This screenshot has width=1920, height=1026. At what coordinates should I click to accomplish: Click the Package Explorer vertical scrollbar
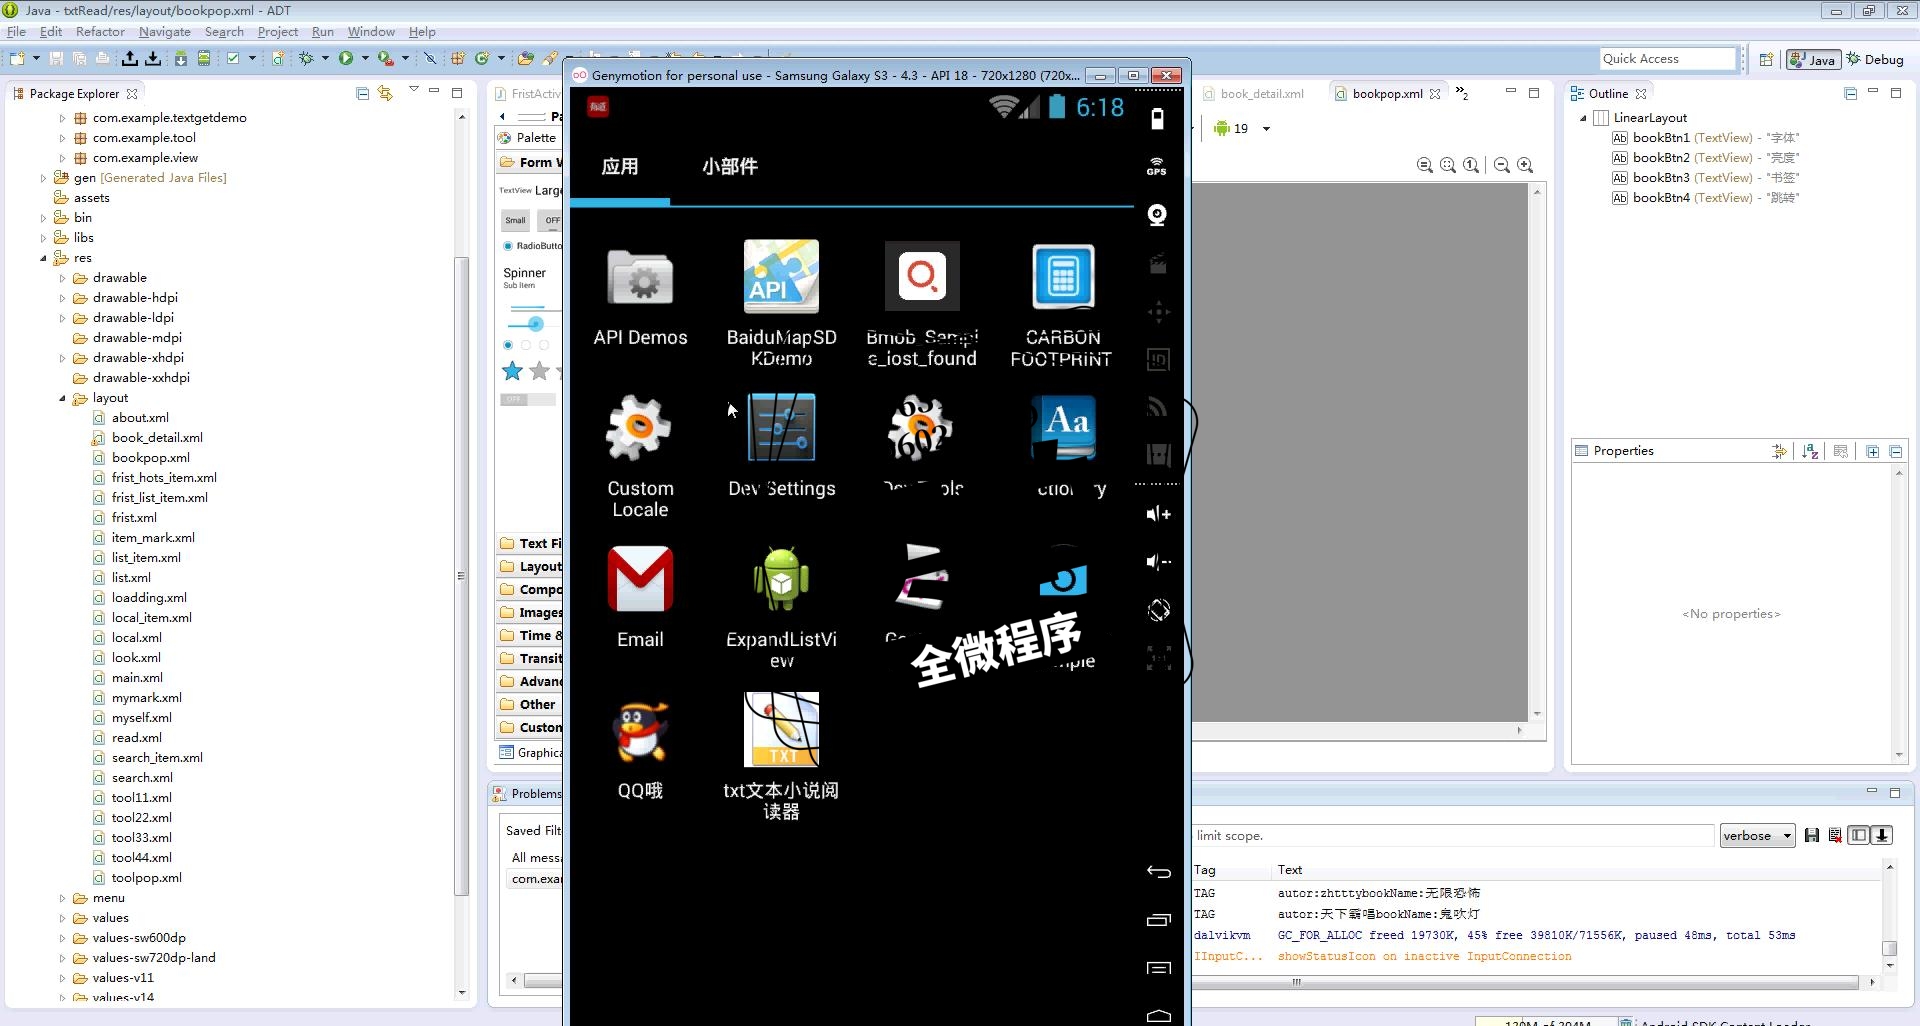click(x=461, y=575)
